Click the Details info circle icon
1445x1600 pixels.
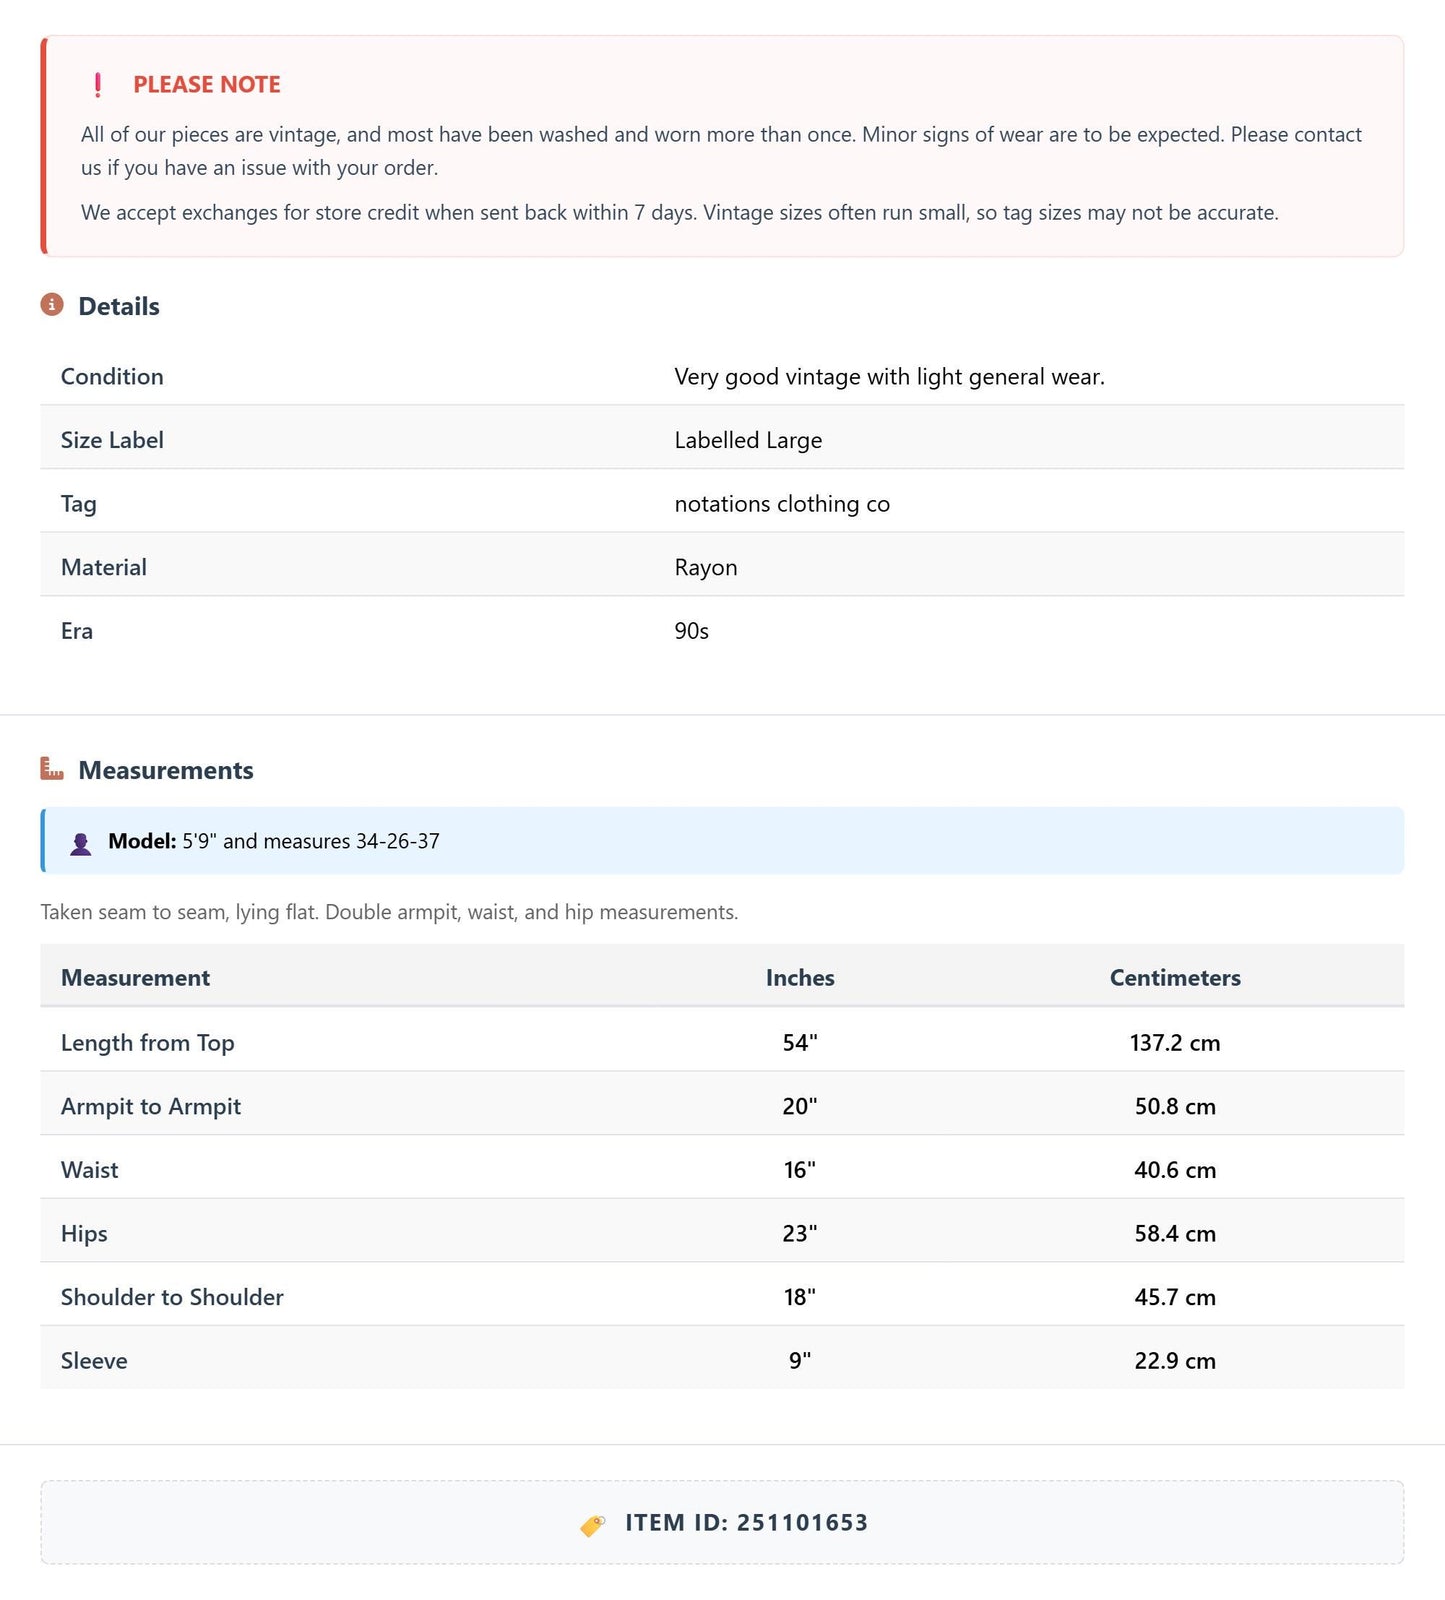pos(52,304)
